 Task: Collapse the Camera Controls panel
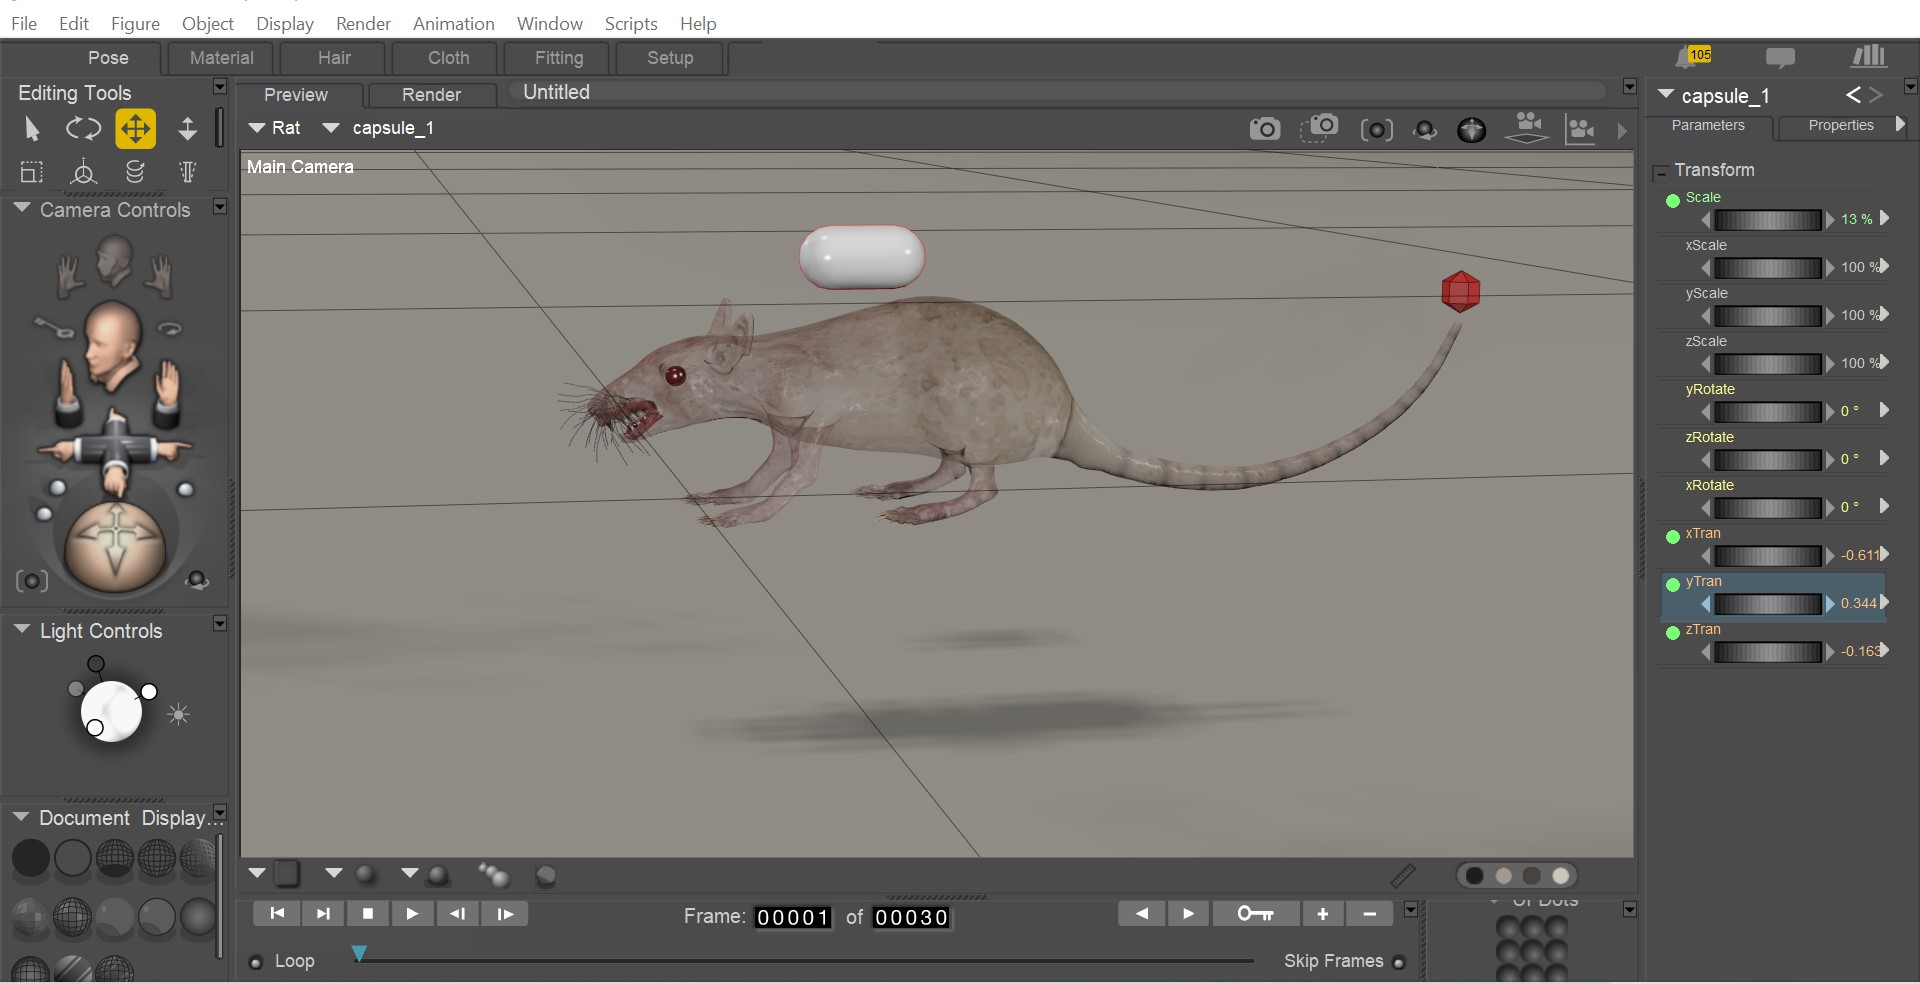click(21, 208)
